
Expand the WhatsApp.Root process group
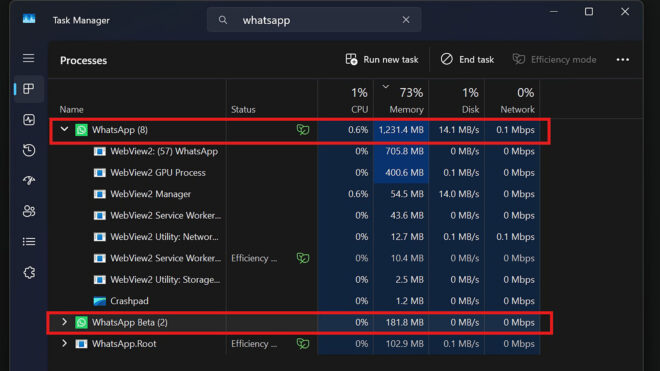(x=64, y=344)
